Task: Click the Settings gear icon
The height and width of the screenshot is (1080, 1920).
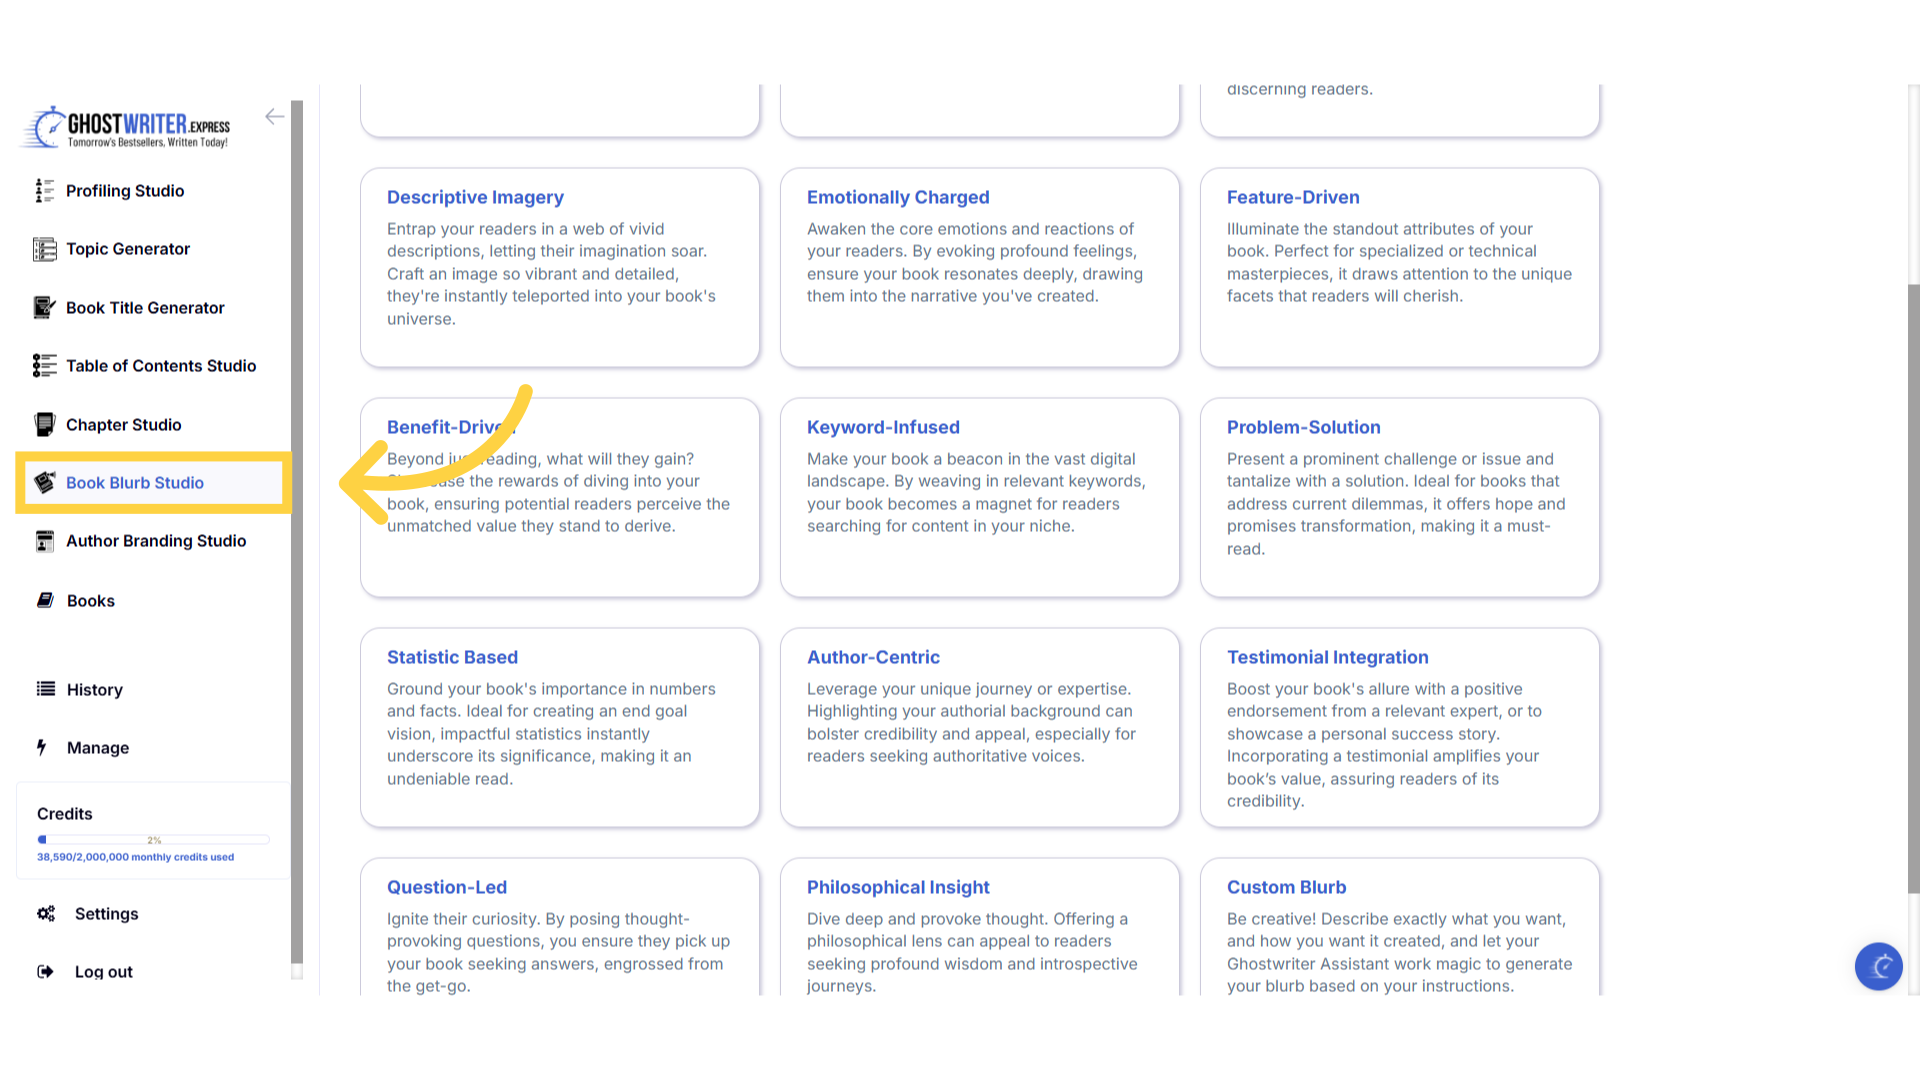Action: point(46,914)
